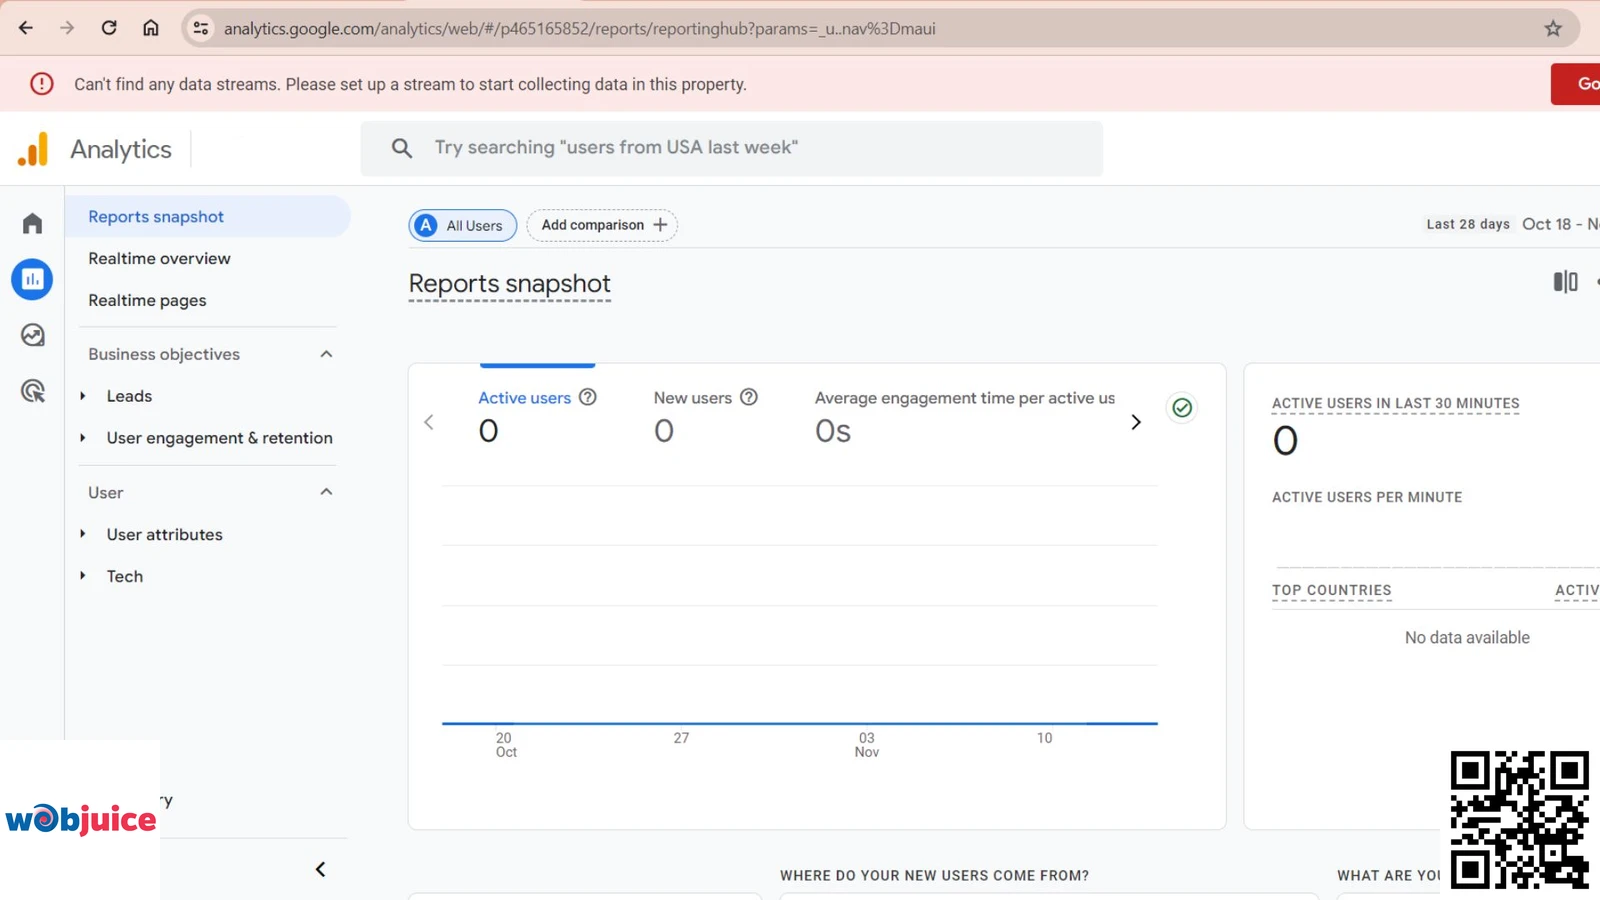Go back using the browser back arrow
Image resolution: width=1600 pixels, height=900 pixels.
pyautogui.click(x=26, y=28)
